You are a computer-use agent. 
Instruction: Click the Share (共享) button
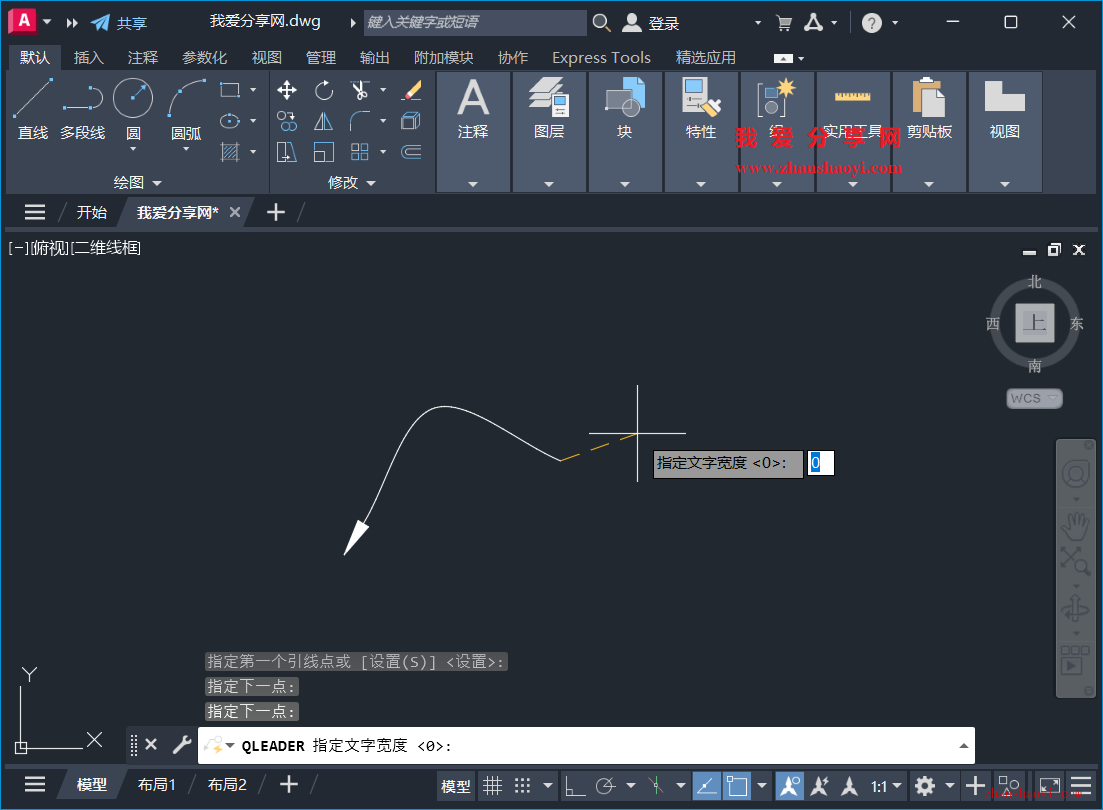point(119,23)
